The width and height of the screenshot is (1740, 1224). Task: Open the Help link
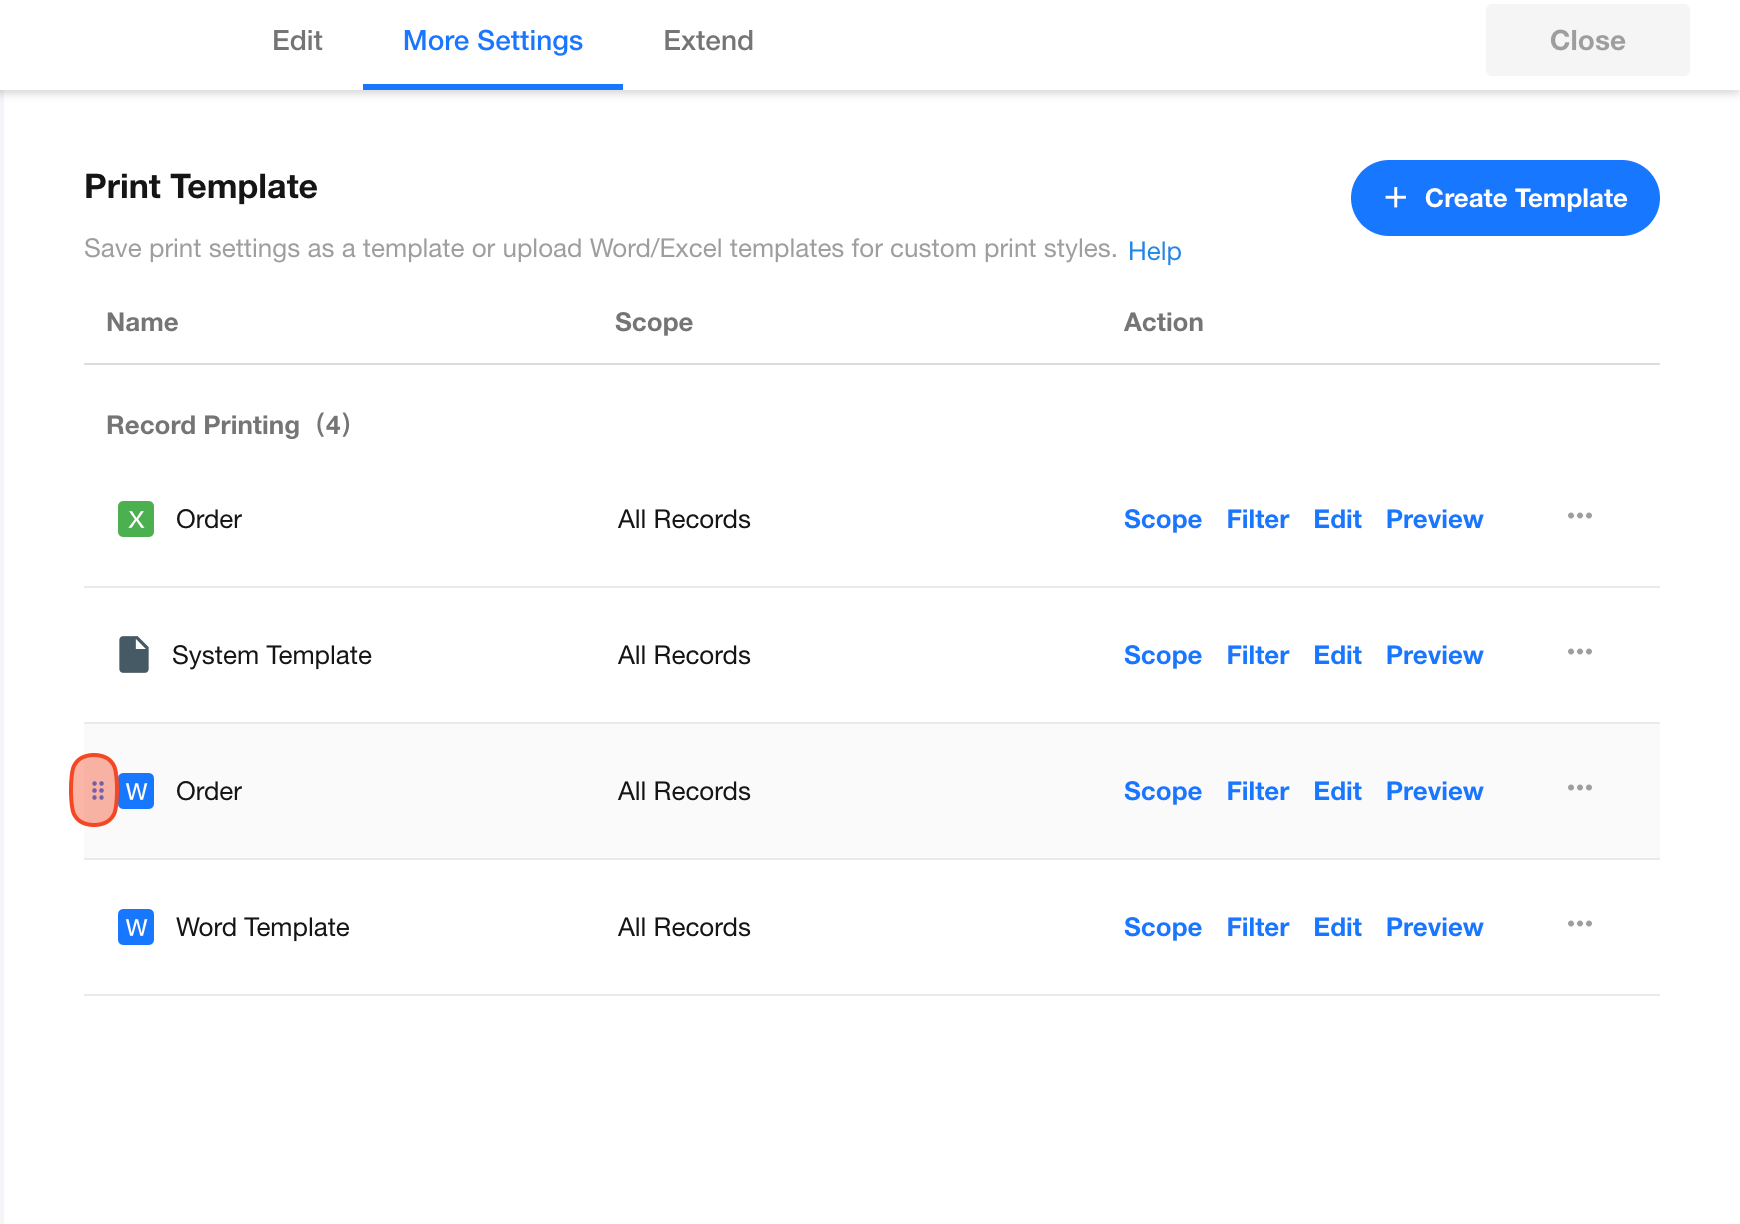(x=1154, y=251)
